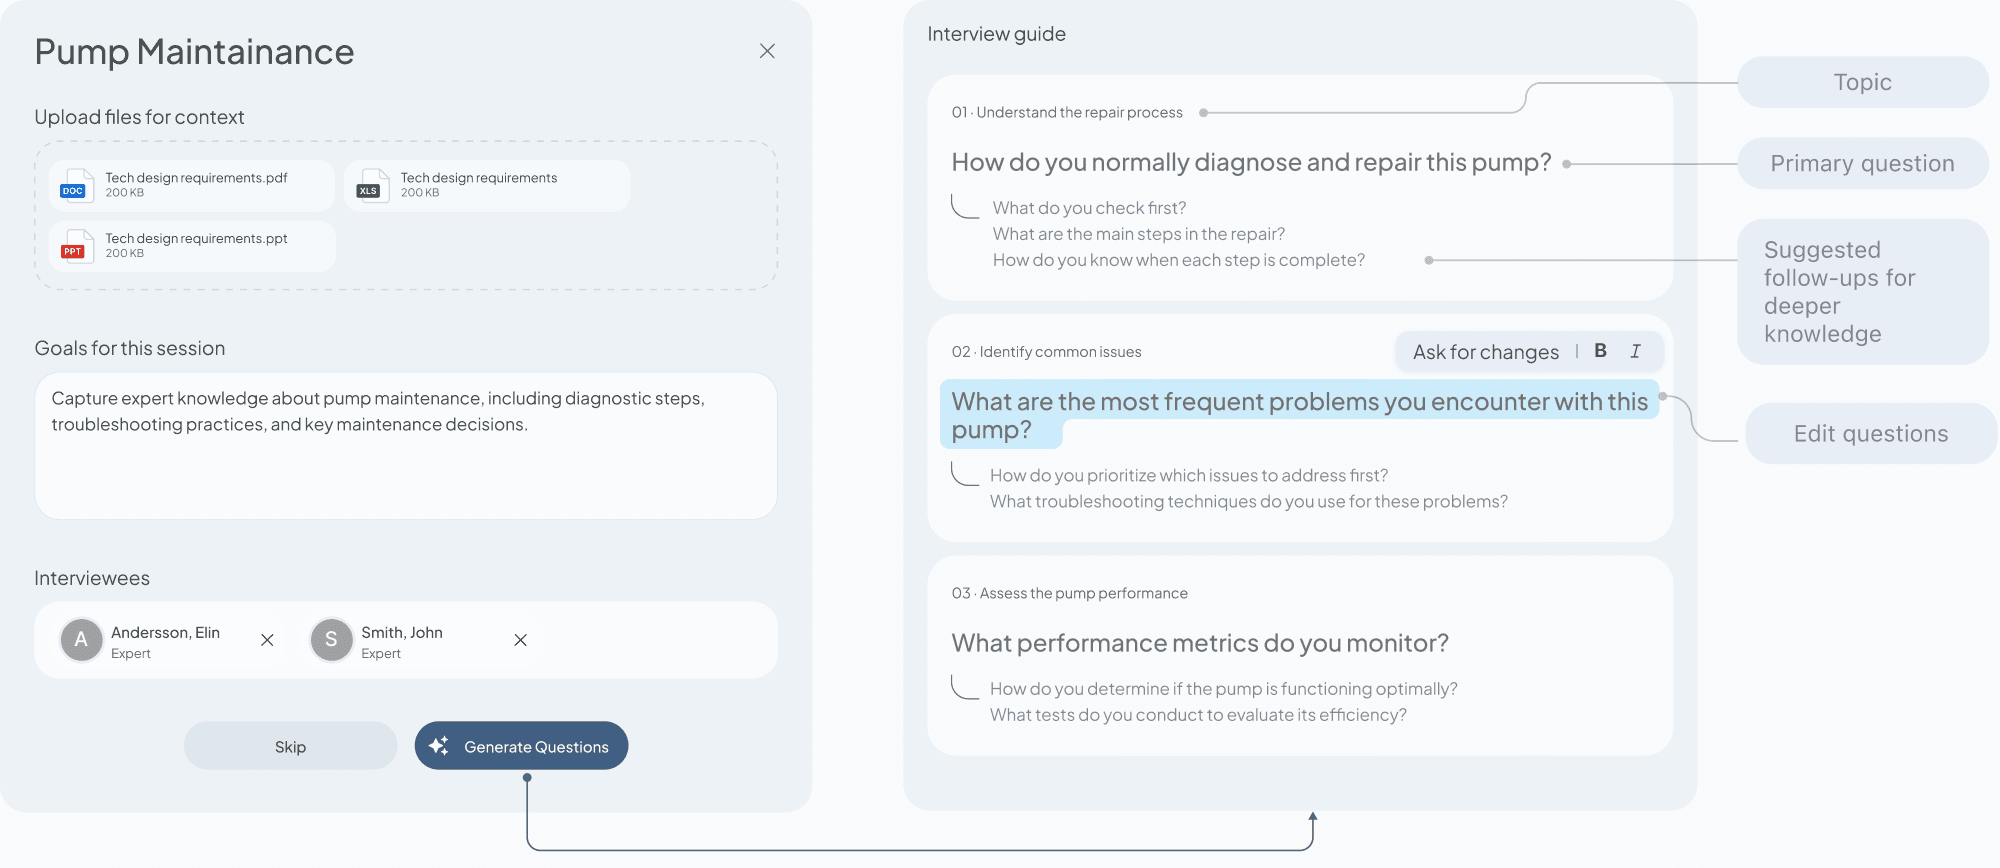Click the DOC file icon for Tech design requirements.pdf
2000x868 pixels.
pyautogui.click(x=75, y=185)
